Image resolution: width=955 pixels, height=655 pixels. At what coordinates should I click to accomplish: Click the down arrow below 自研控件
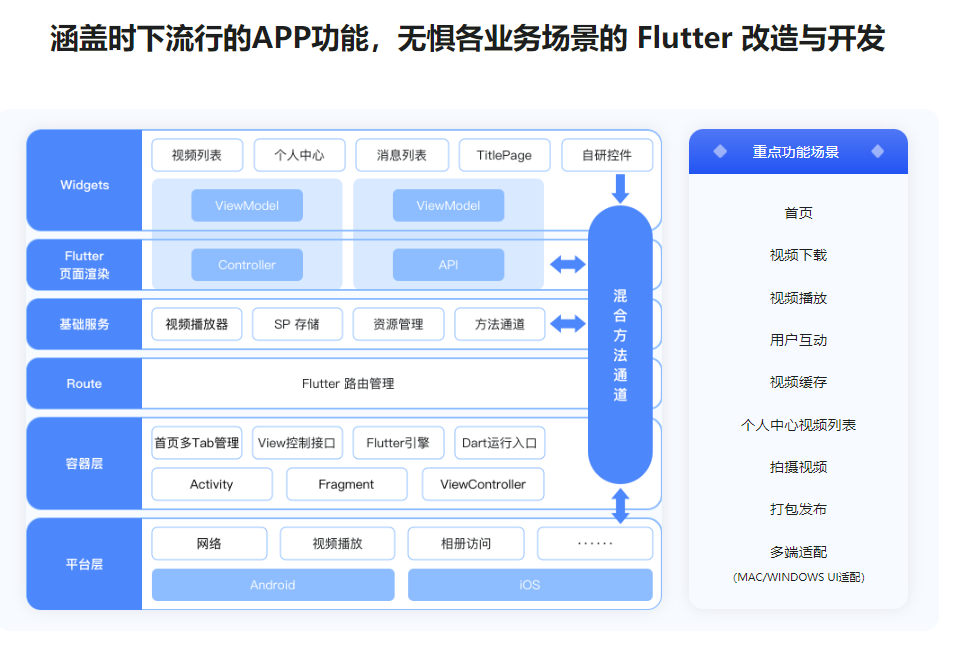[x=620, y=188]
